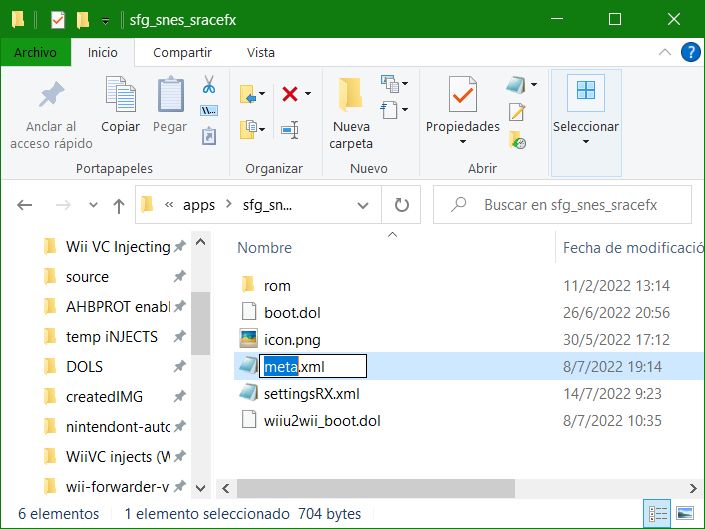The image size is (705, 529).
Task: Select the icon.png file
Action: pos(292,340)
